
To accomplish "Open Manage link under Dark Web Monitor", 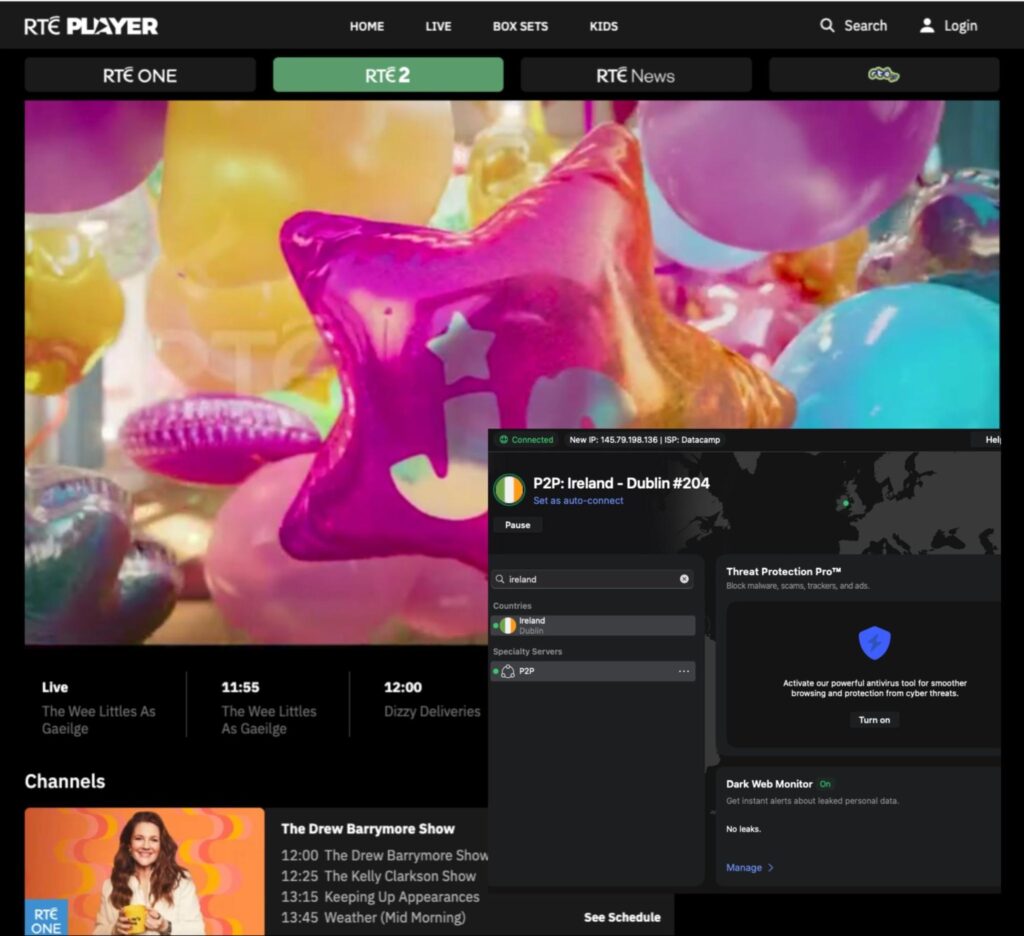I will click(744, 867).
